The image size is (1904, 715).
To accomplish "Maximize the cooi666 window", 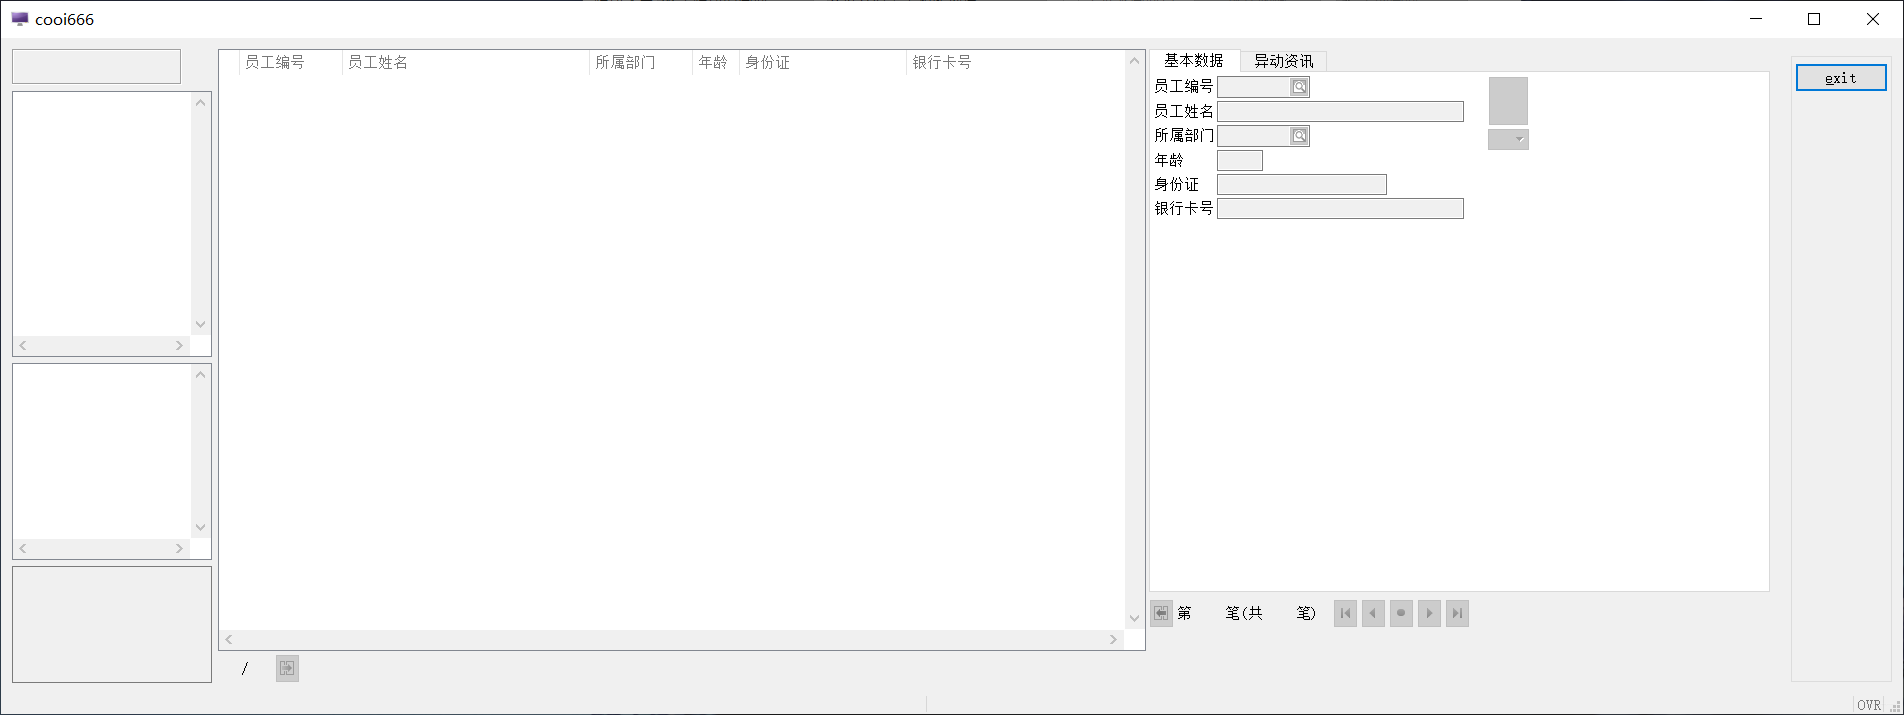I will coord(1814,19).
